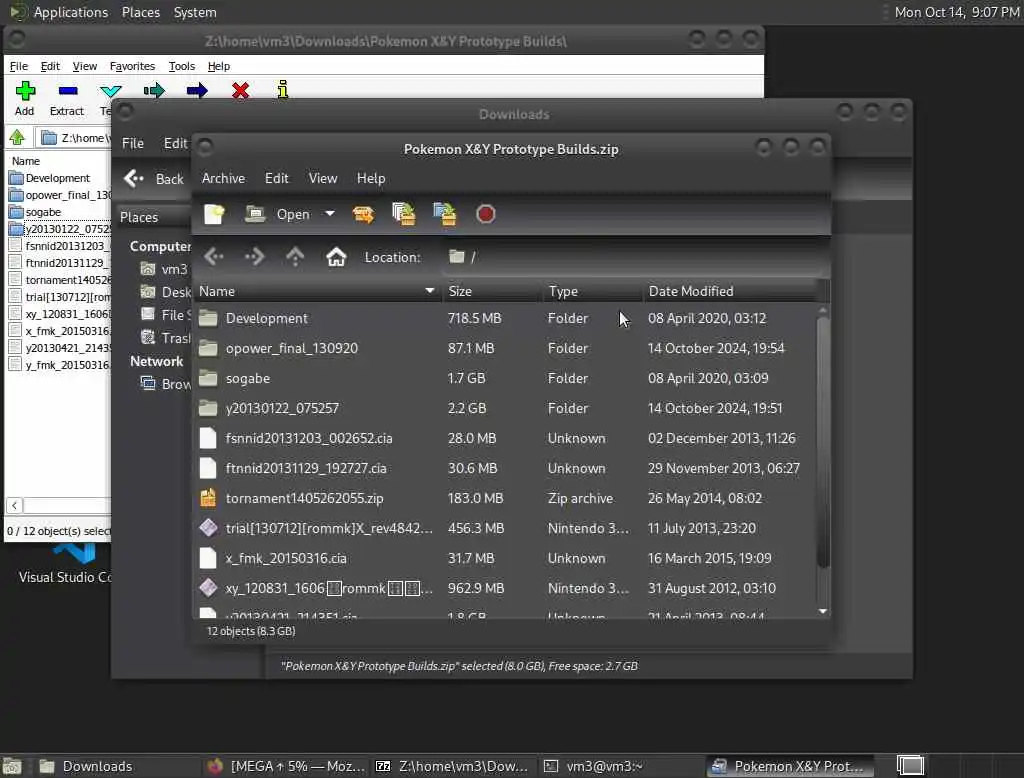
Task: Click the red Delete X icon in 7-Zip
Action: pyautogui.click(x=240, y=90)
